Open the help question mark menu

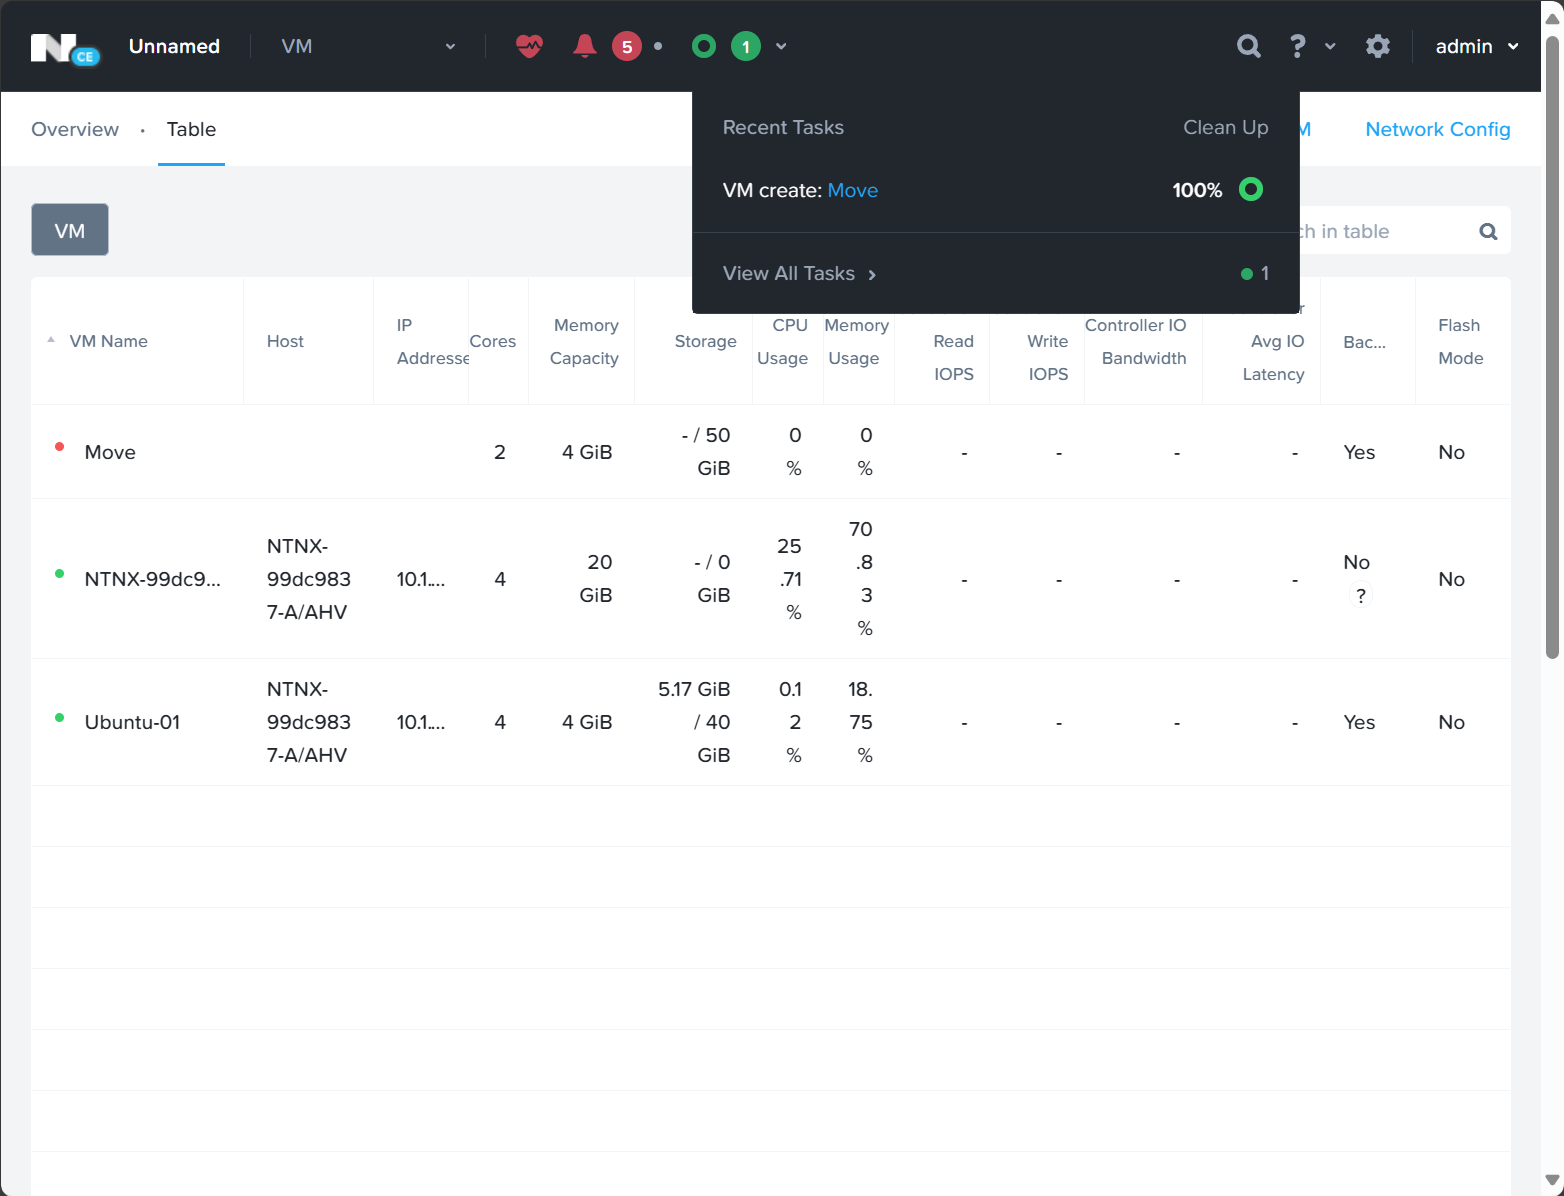(1298, 46)
